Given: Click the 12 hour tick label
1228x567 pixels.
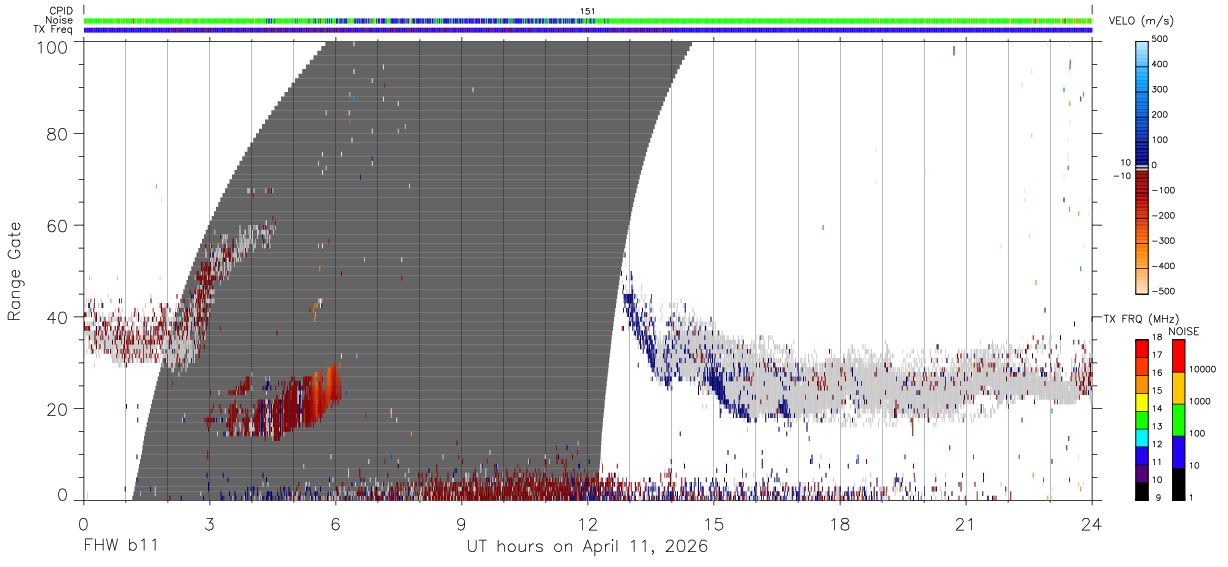Looking at the screenshot, I should click(x=588, y=523).
